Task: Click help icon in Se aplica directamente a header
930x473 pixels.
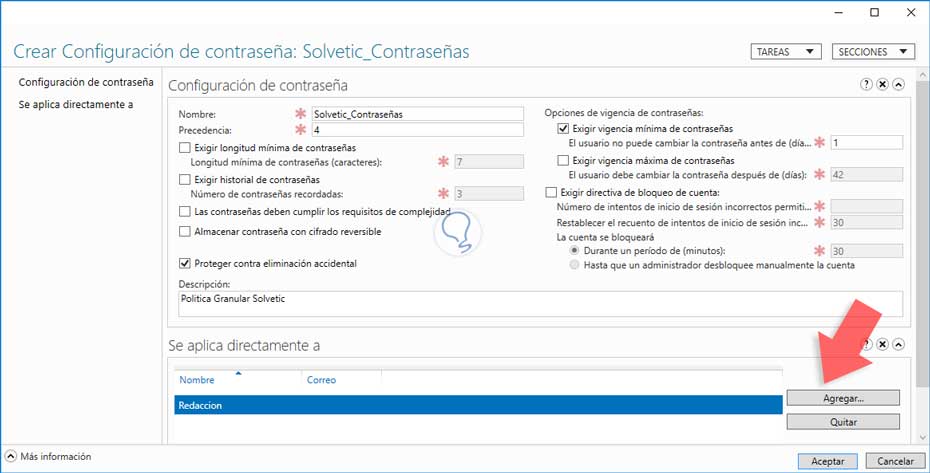Action: [866, 344]
